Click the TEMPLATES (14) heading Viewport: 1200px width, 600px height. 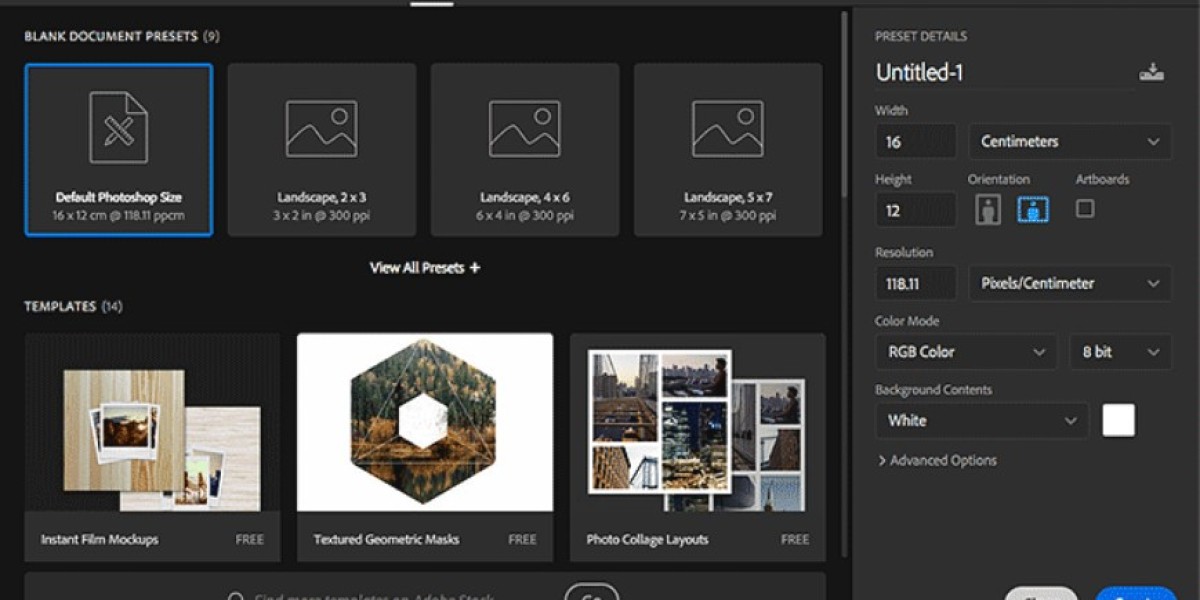tap(73, 307)
